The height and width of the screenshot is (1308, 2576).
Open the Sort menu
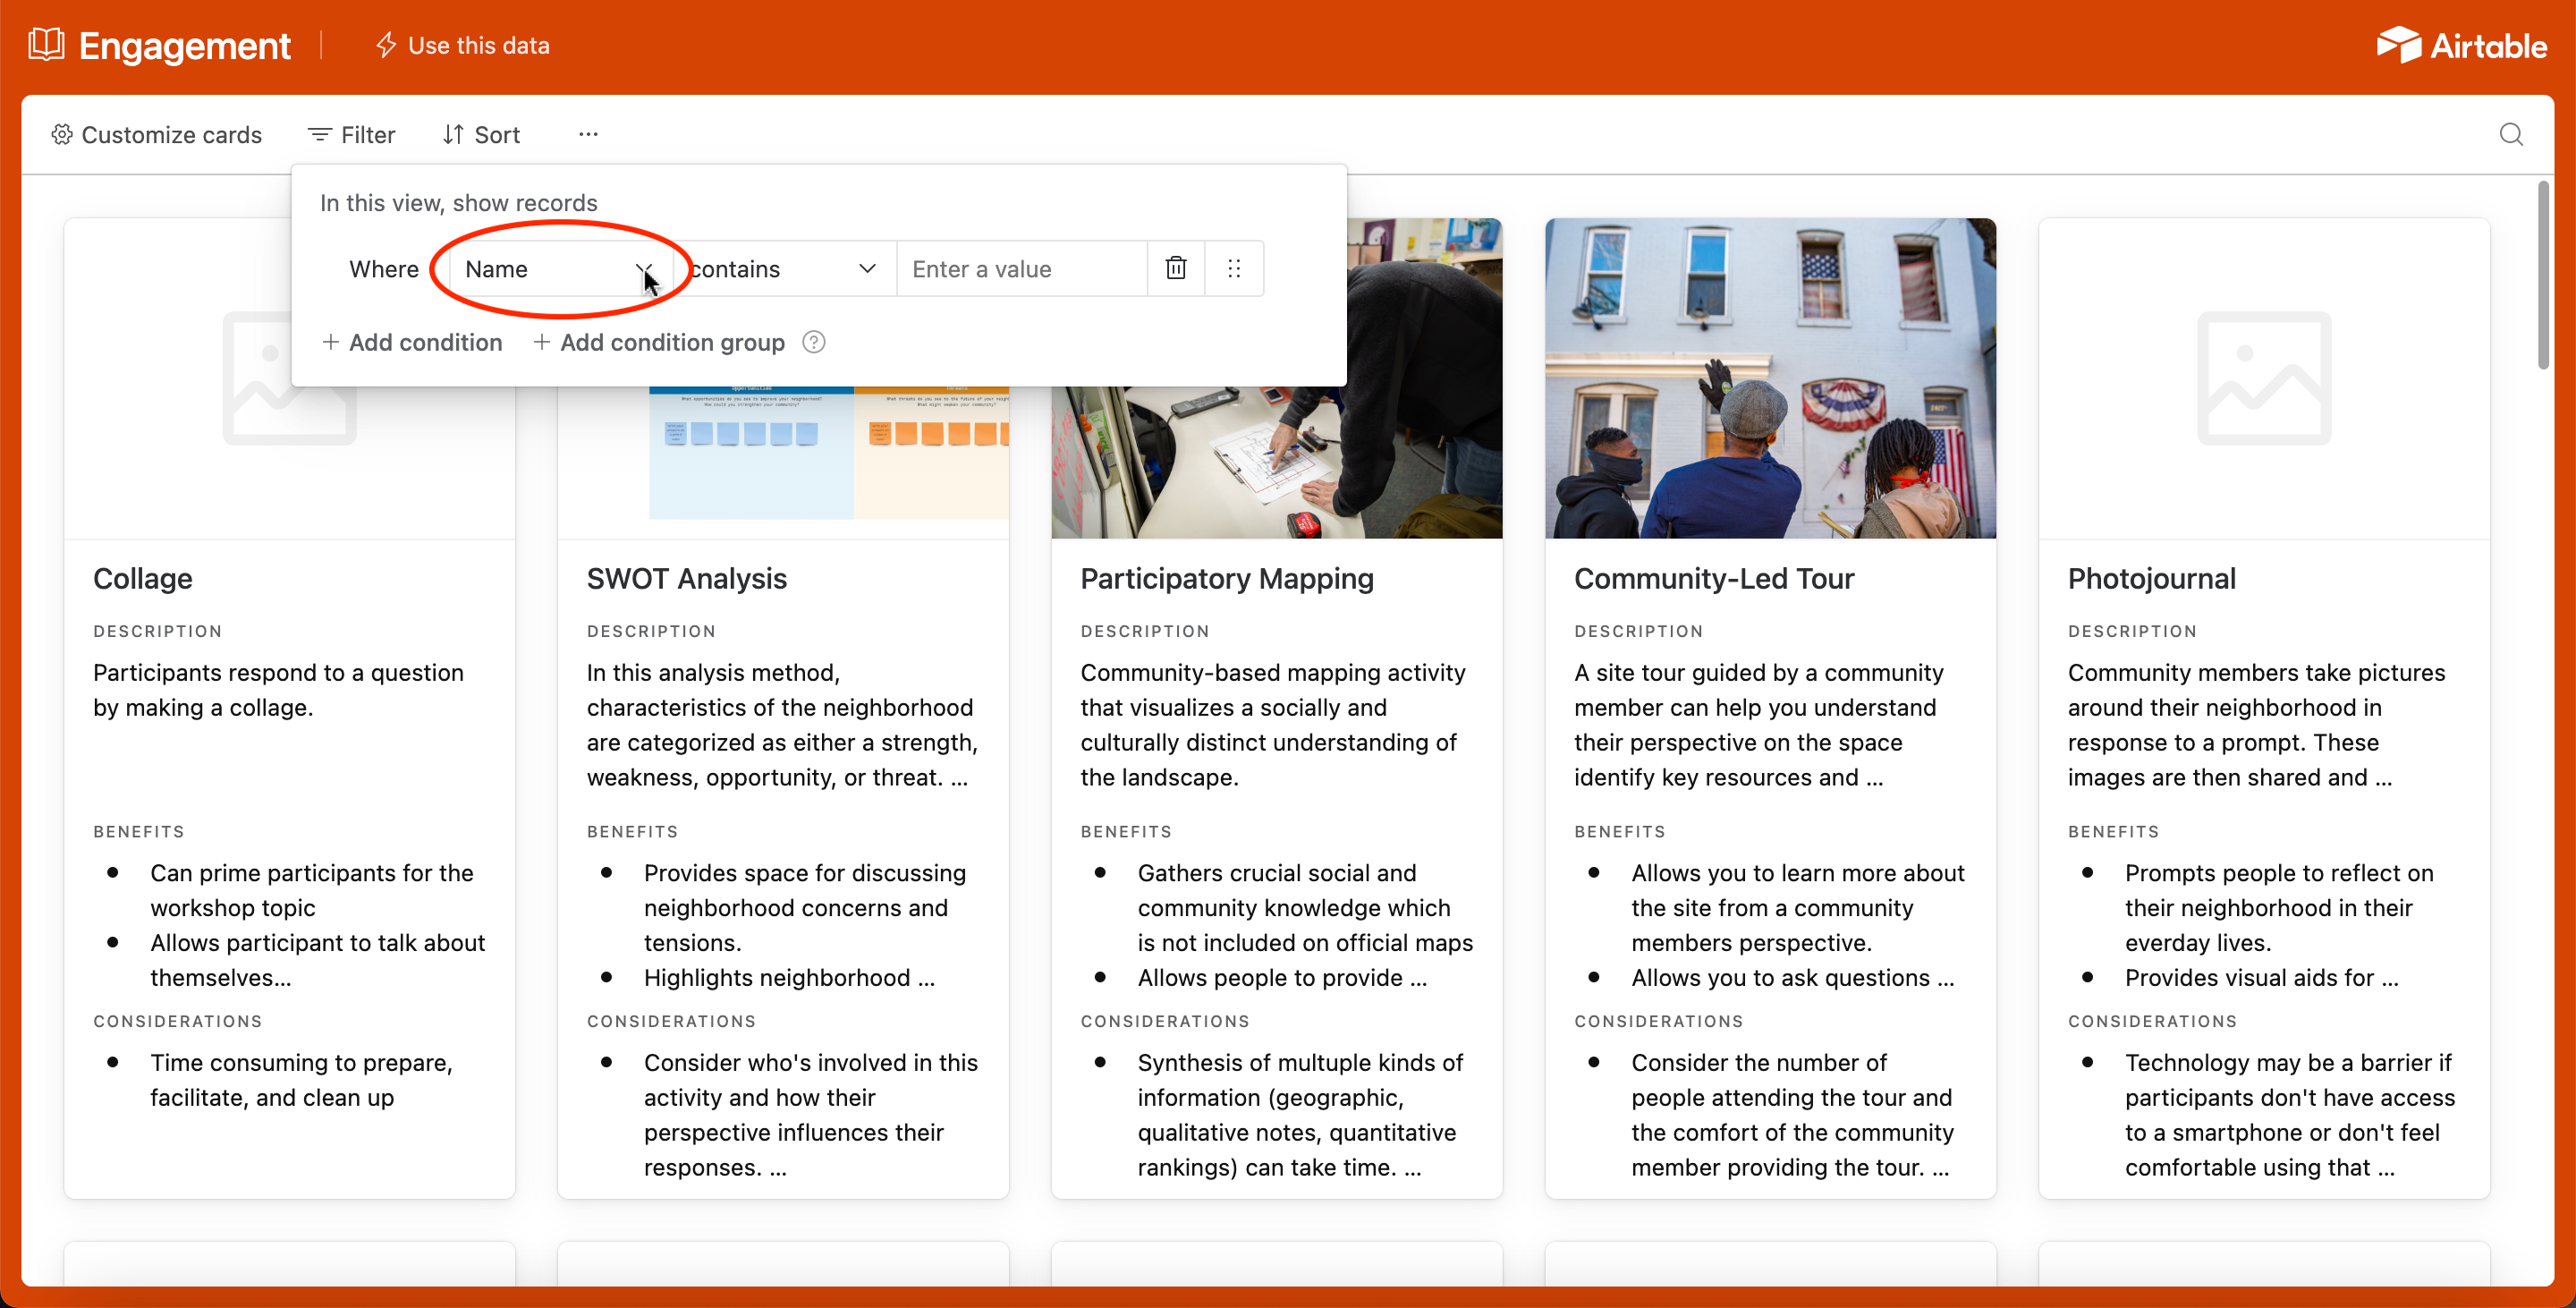[x=481, y=134]
